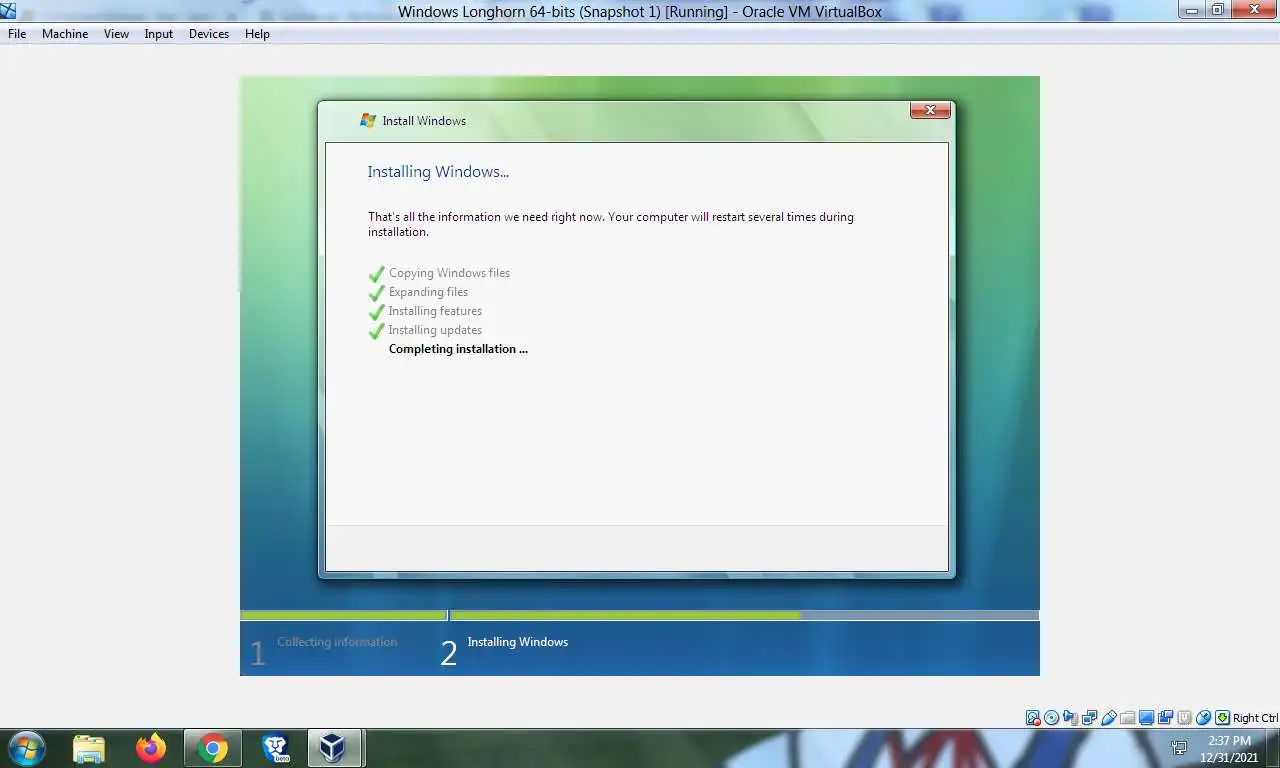Click the network tray icon

click(x=1179, y=748)
